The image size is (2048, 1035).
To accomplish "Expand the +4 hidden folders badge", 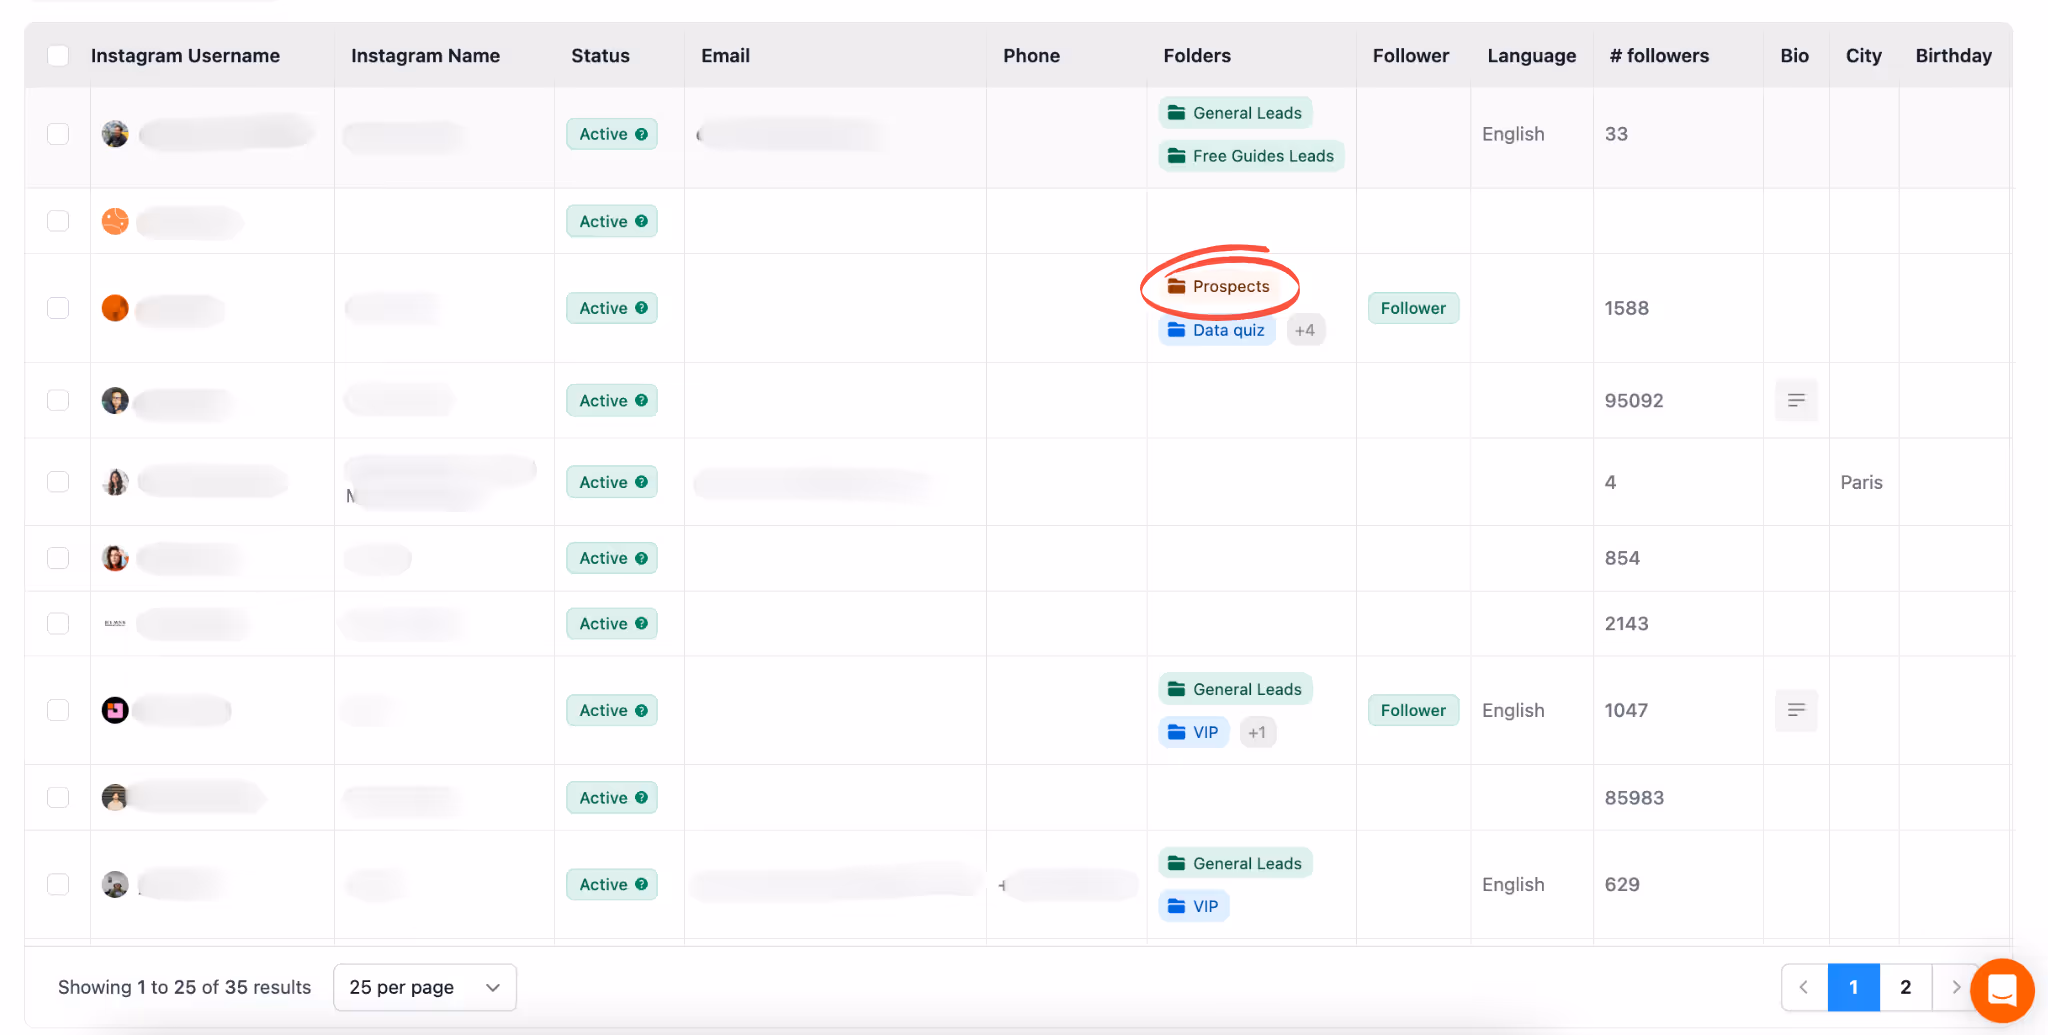I will coord(1305,329).
